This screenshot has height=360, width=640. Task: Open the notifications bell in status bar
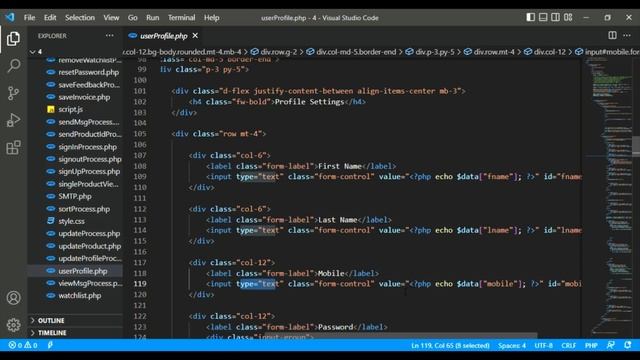(x=627, y=345)
